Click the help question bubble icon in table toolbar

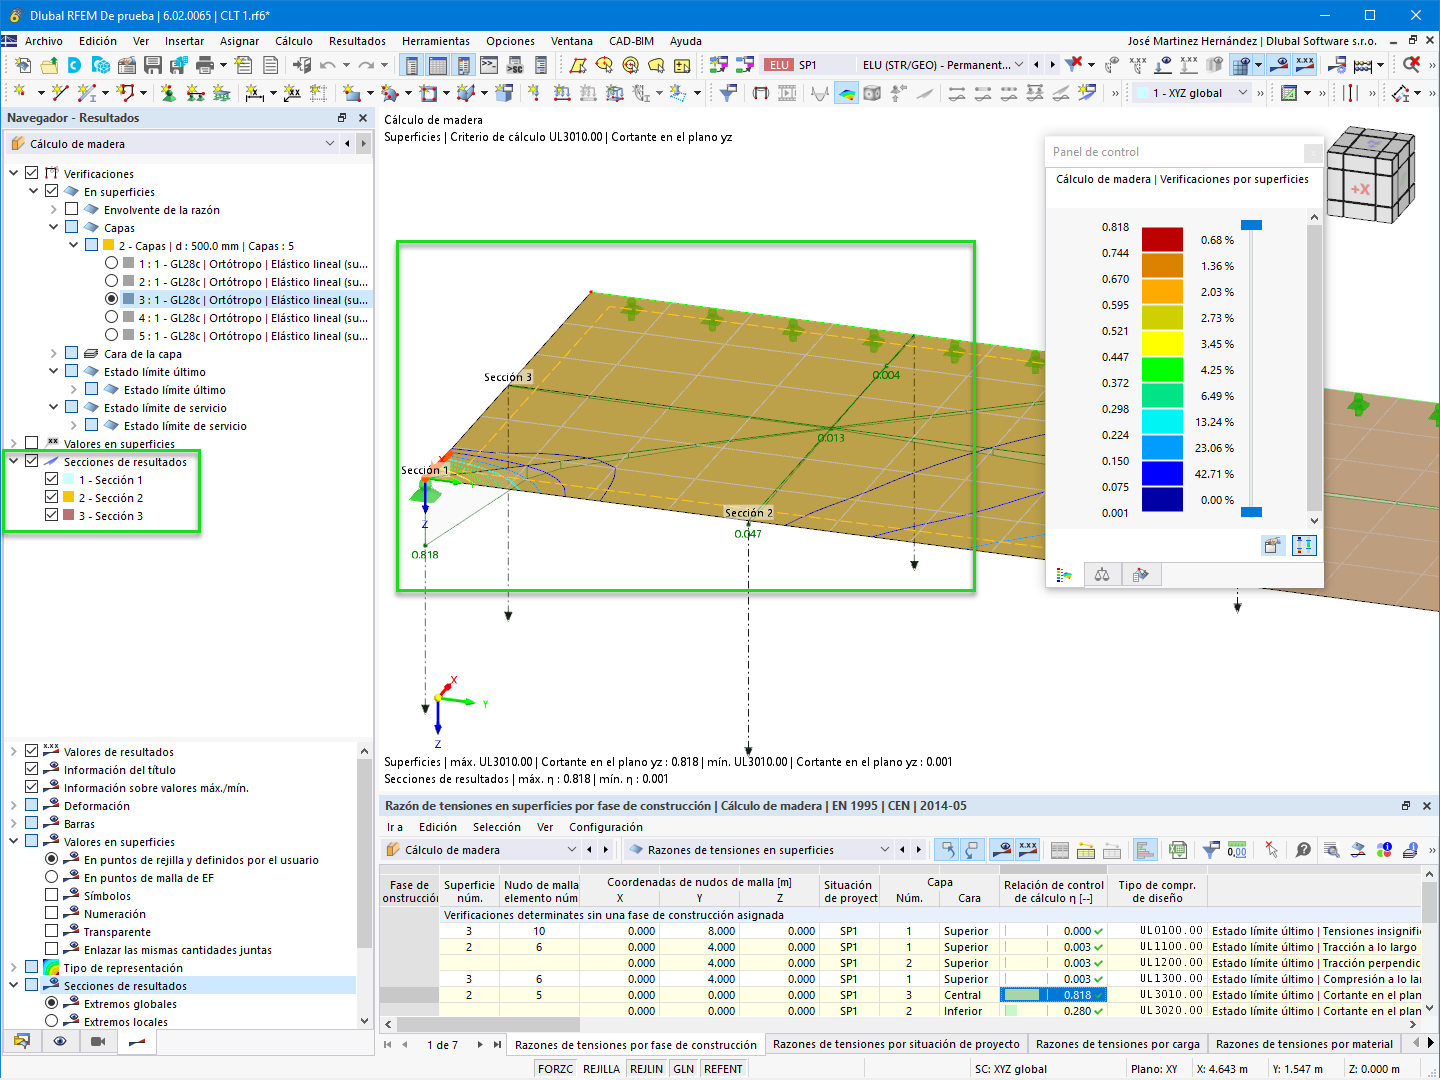(1303, 850)
